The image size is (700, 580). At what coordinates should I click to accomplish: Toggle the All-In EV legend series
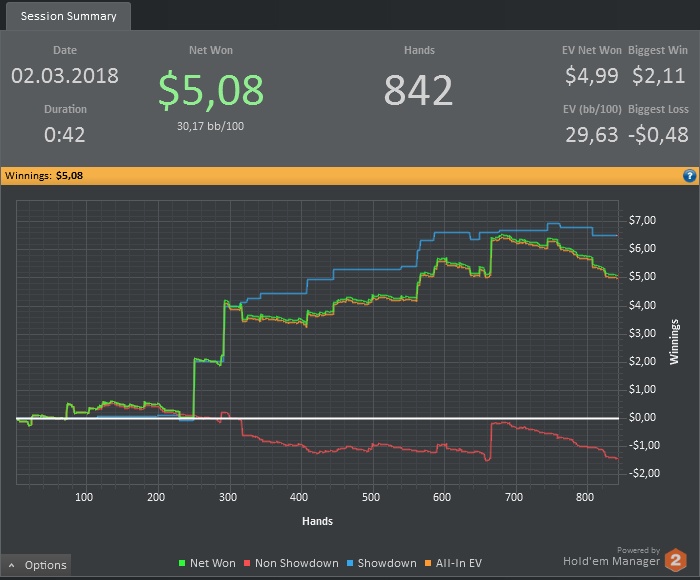coord(453,563)
